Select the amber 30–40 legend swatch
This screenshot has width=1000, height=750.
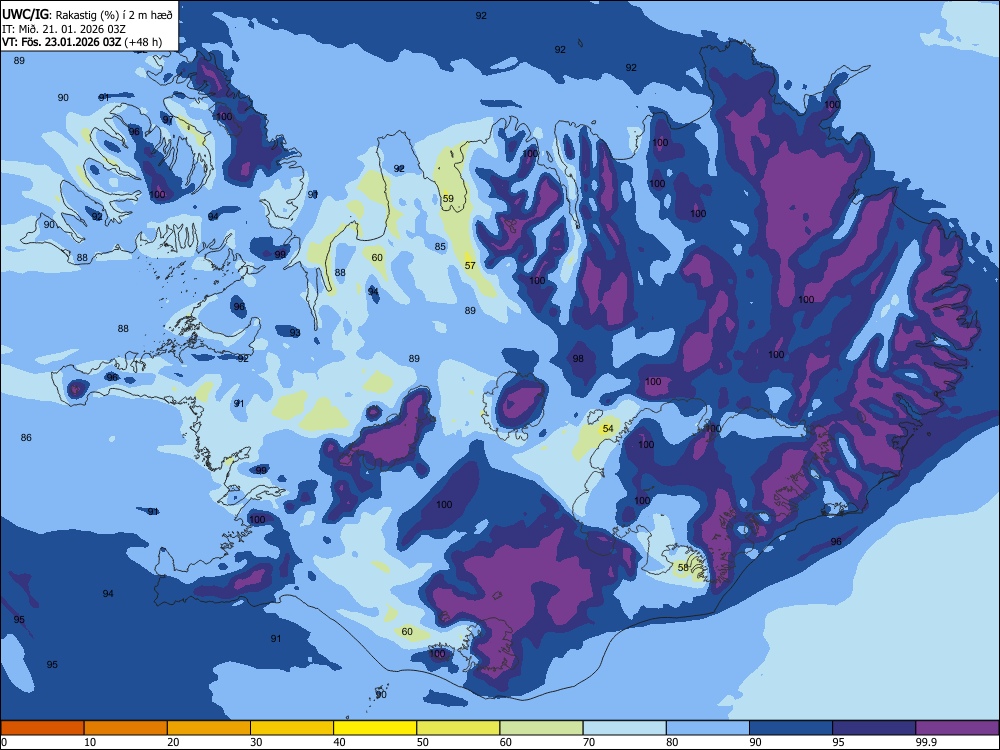tap(292, 728)
